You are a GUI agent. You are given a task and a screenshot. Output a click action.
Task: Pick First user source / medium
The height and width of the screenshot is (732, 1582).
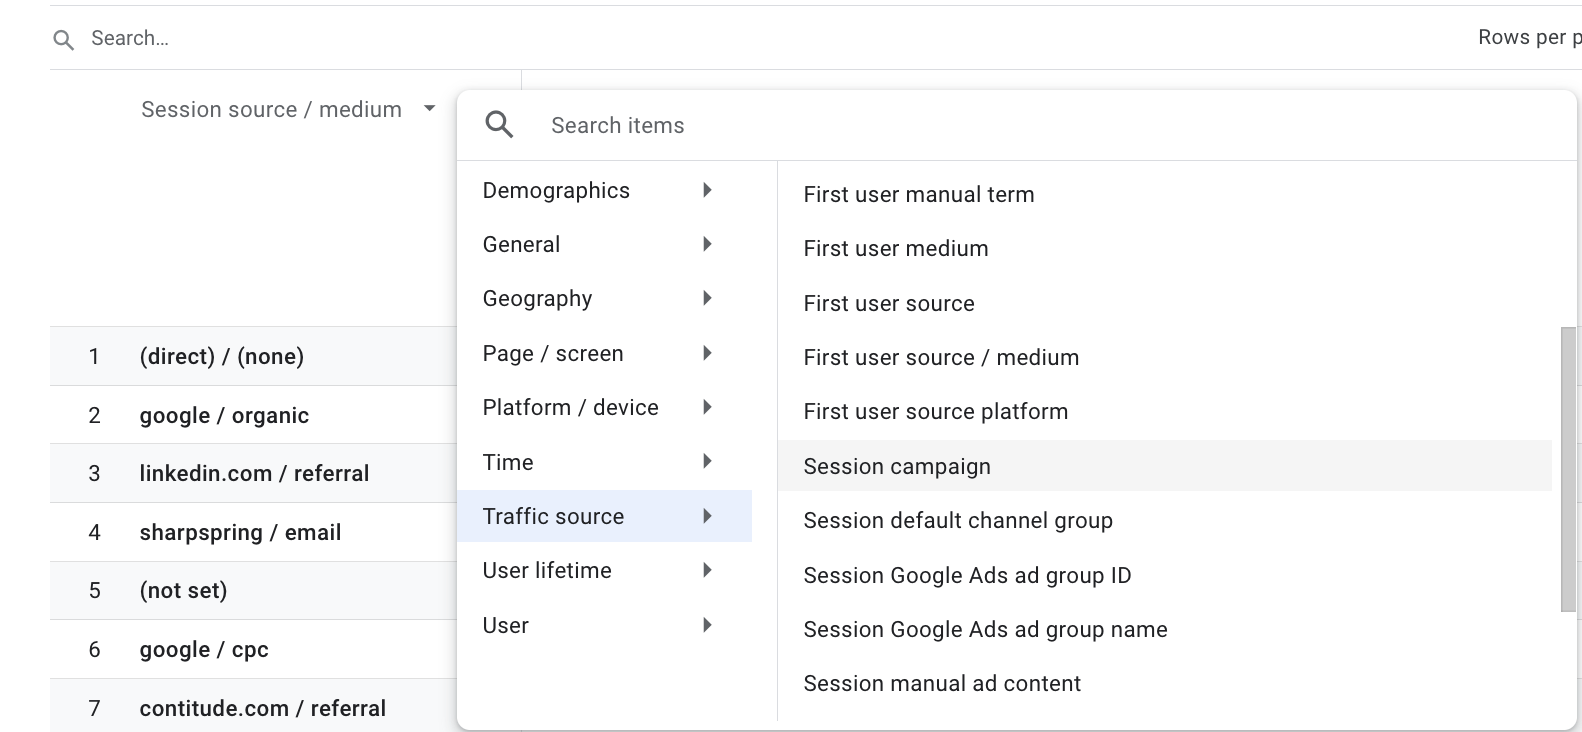pyautogui.click(x=940, y=357)
